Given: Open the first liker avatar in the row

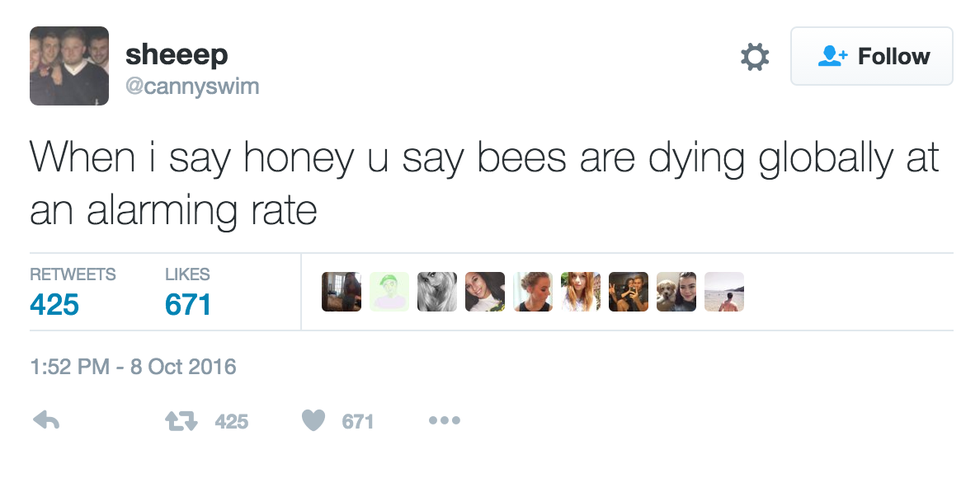Looking at the screenshot, I should (x=341, y=292).
